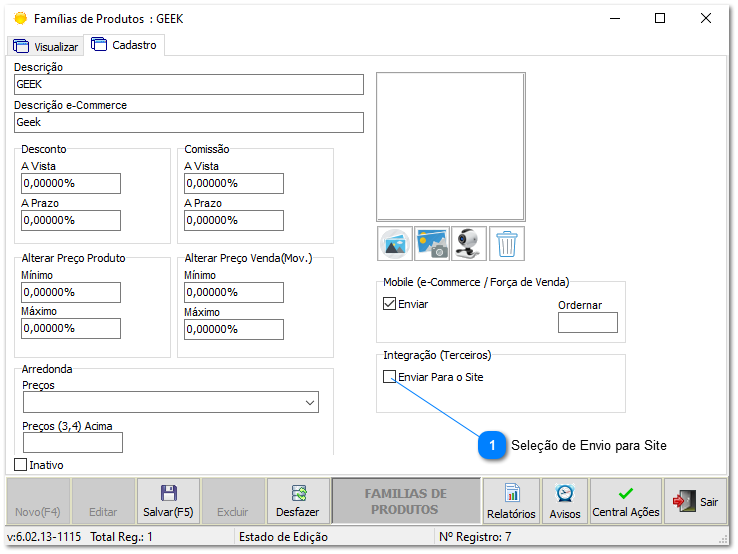Click the Ordernar input field
This screenshot has width=738, height=554.
coord(587,322)
